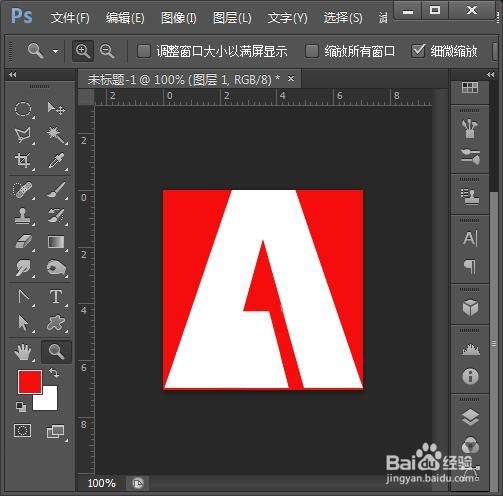Viewport: 503px width, 496px height.
Task: Close the untitled-1 document tab
Action: tap(291, 79)
